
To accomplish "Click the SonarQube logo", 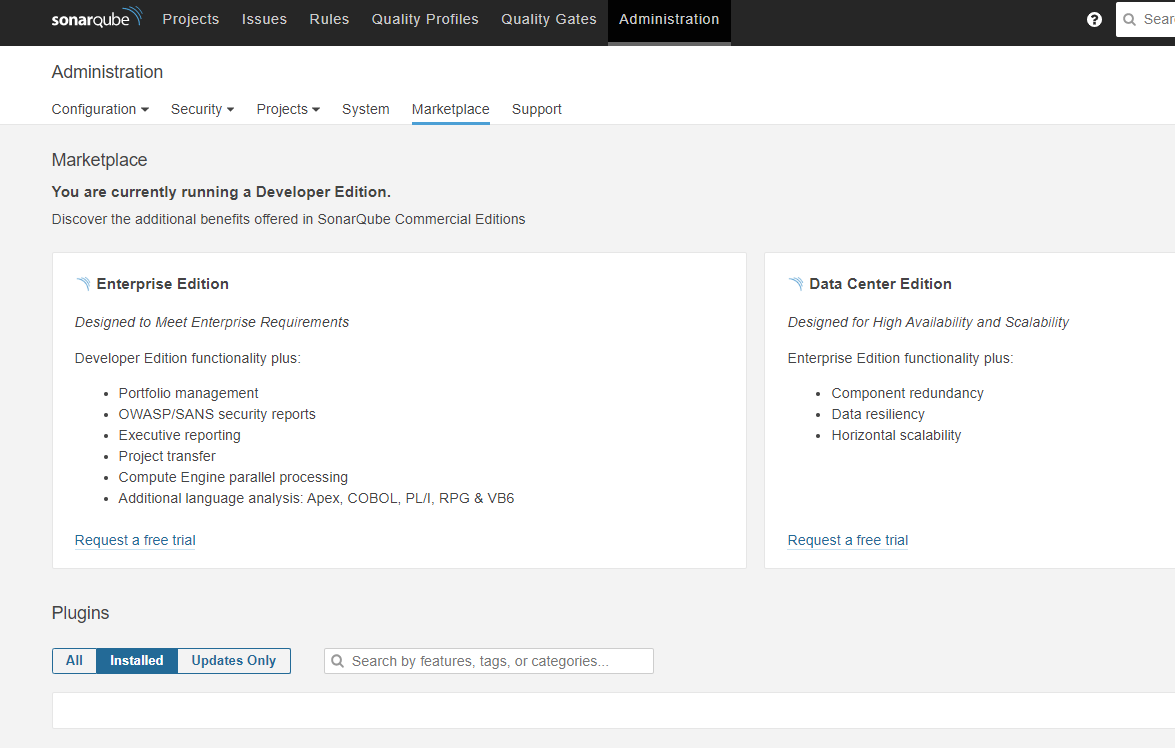I will pos(97,19).
